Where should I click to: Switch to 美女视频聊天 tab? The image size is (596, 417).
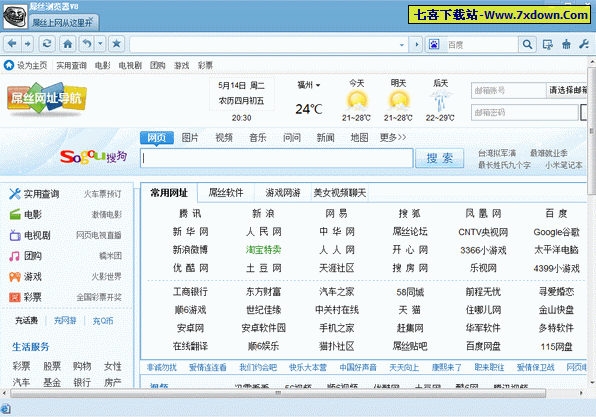click(339, 193)
